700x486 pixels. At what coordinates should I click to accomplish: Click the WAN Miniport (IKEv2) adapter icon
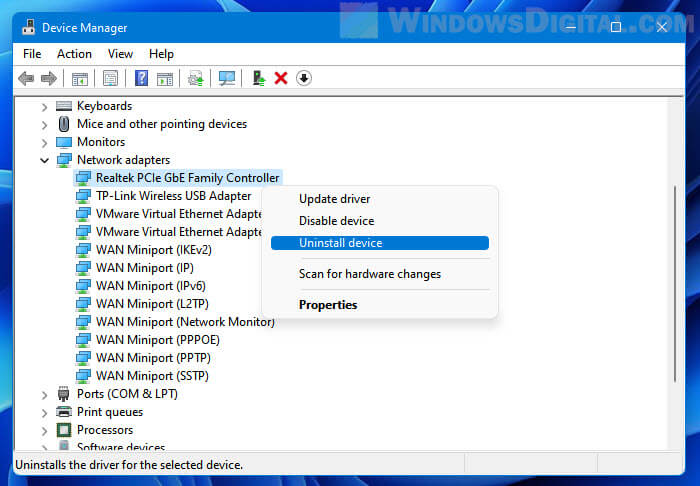(x=83, y=250)
